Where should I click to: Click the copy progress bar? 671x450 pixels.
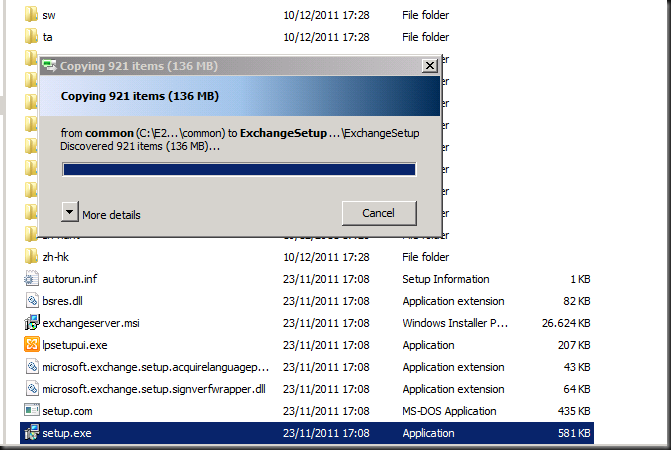pos(239,169)
